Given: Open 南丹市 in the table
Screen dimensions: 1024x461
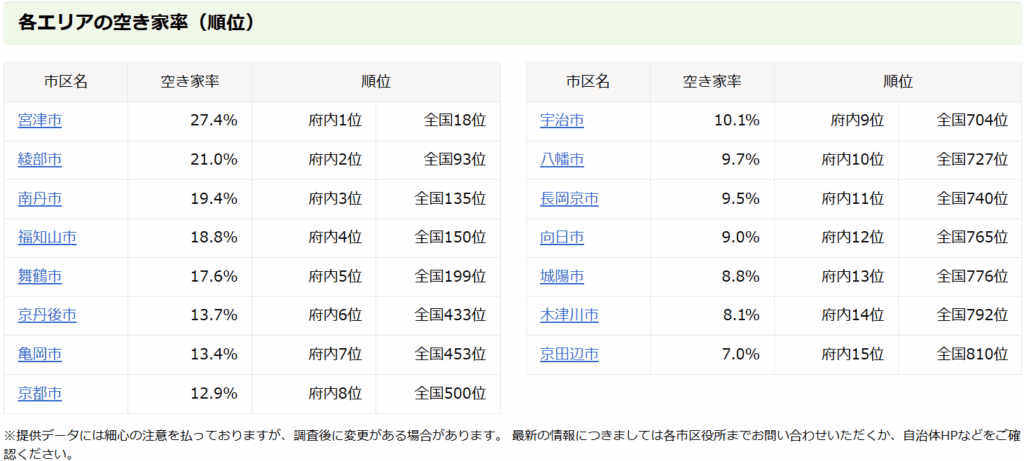Looking at the screenshot, I should click(40, 198).
